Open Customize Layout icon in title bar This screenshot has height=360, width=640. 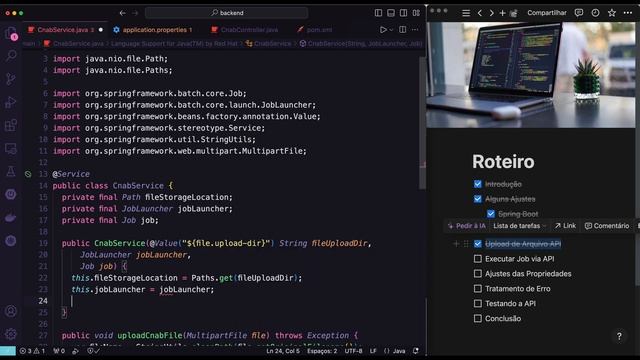point(416,13)
